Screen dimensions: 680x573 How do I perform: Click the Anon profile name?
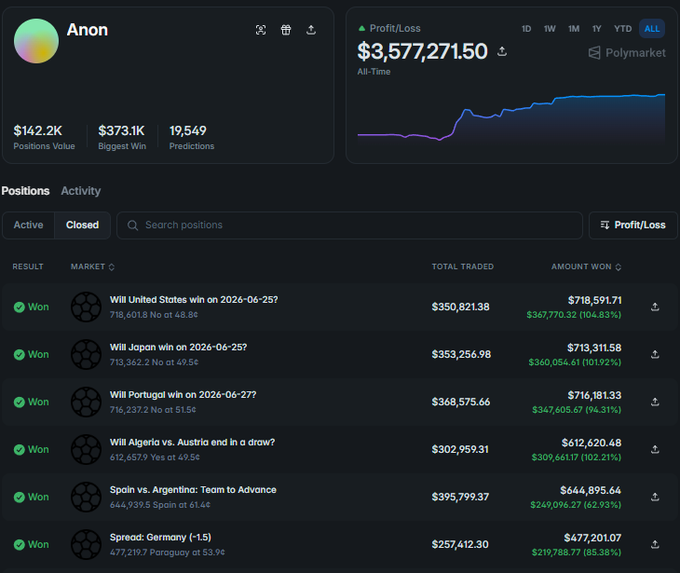87,30
